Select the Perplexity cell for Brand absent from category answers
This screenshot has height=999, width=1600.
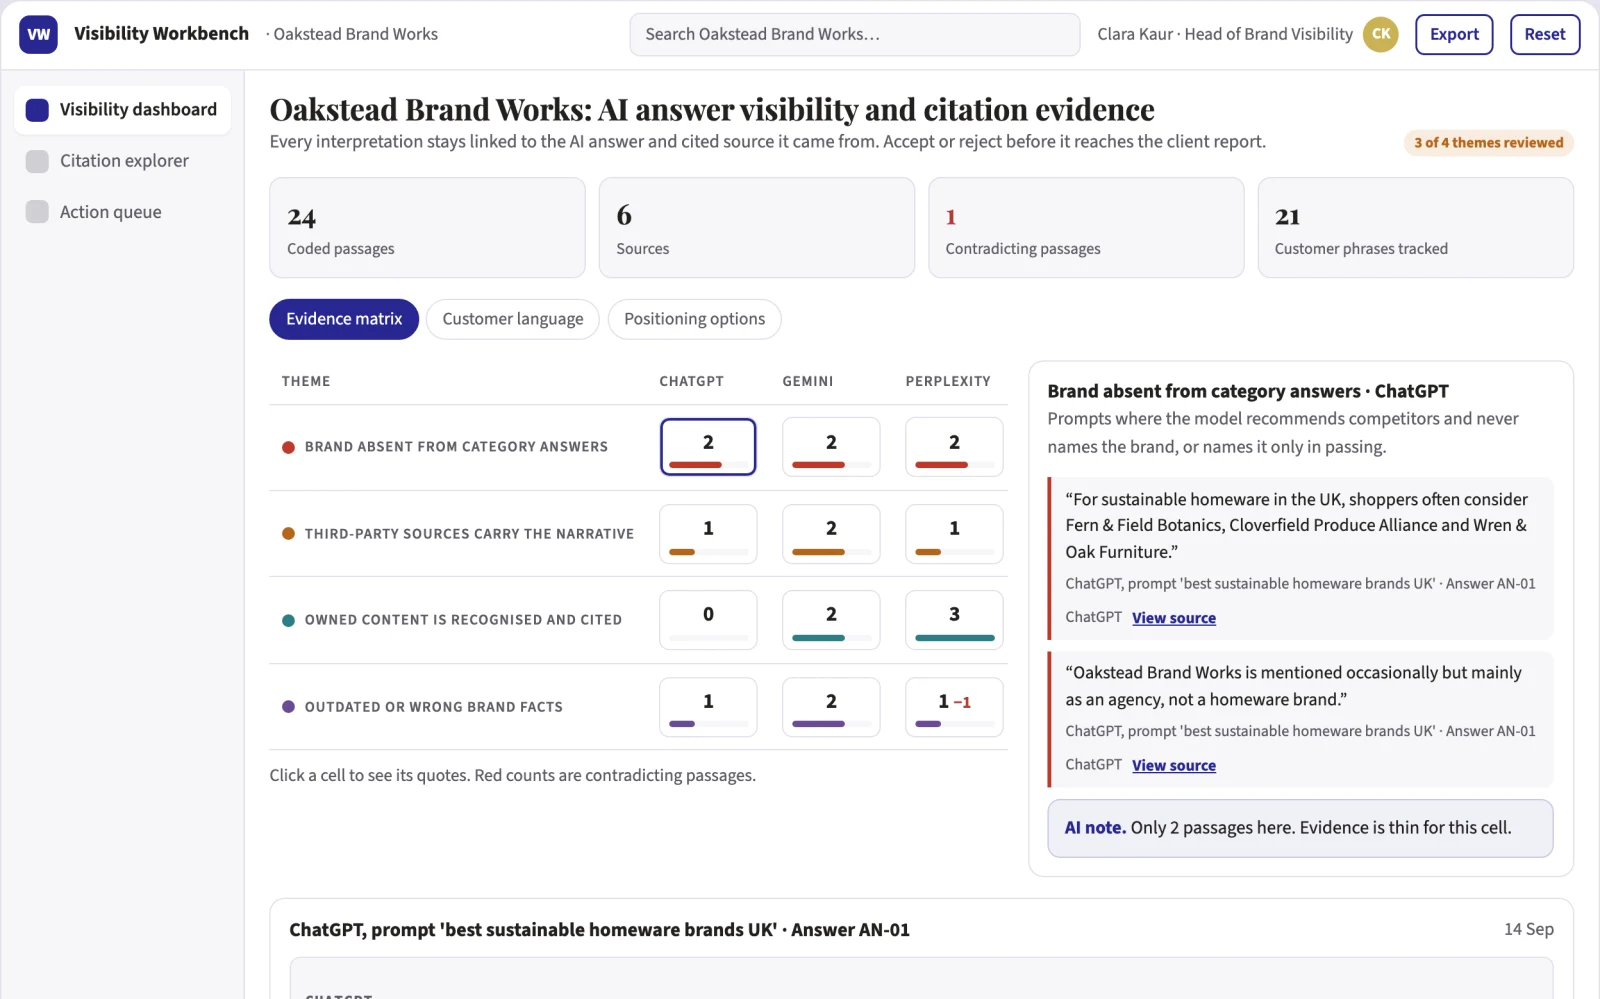pos(954,447)
